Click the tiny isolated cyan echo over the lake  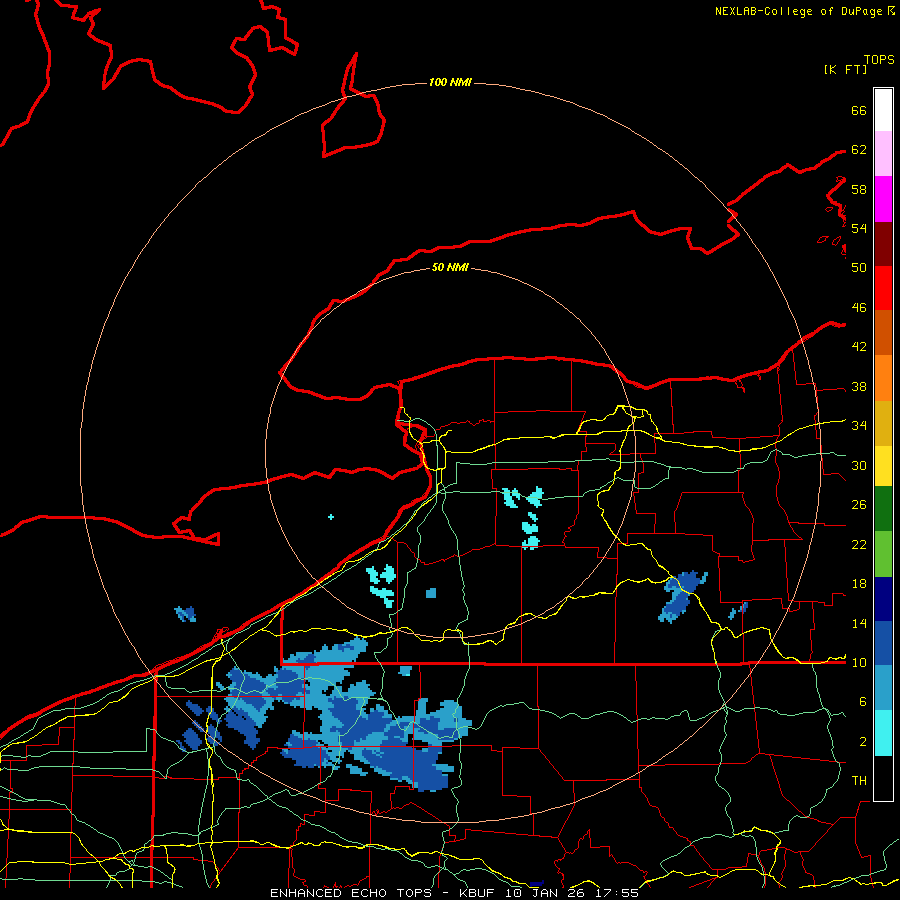click(x=331, y=517)
